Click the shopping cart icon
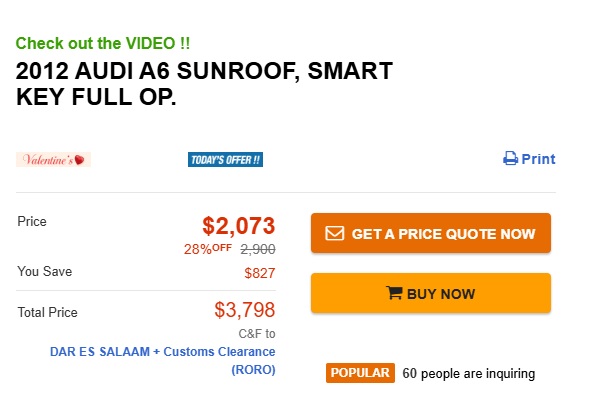The width and height of the screenshot is (608, 400). pyautogui.click(x=394, y=294)
